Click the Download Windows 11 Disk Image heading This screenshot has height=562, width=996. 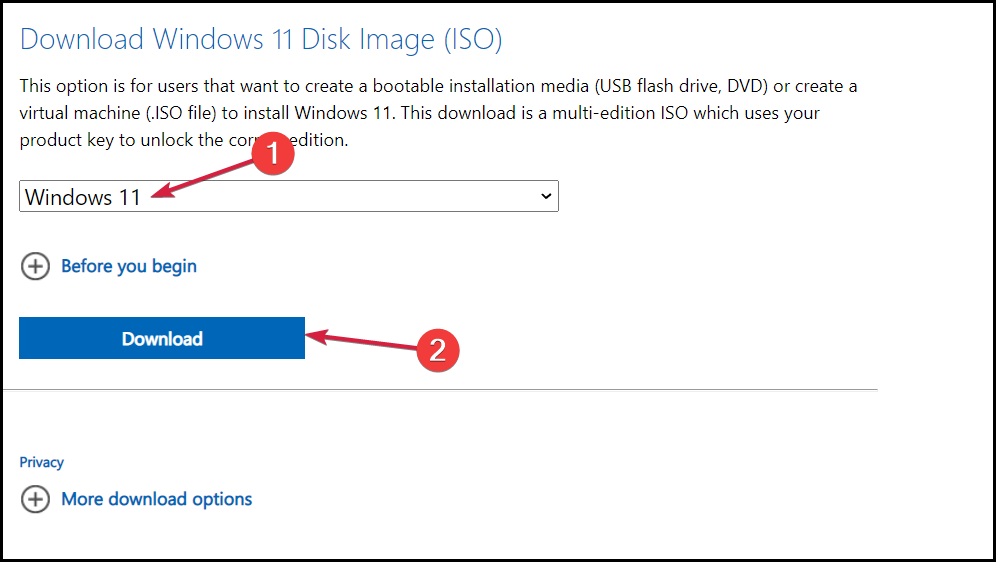pos(261,39)
